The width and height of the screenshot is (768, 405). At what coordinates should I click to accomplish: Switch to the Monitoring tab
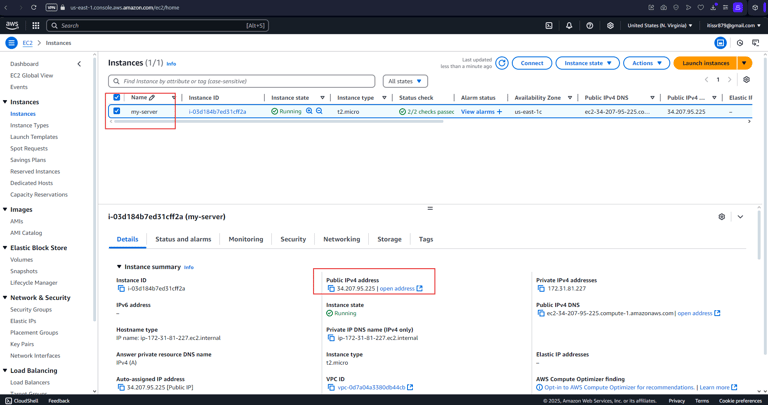[246, 239]
